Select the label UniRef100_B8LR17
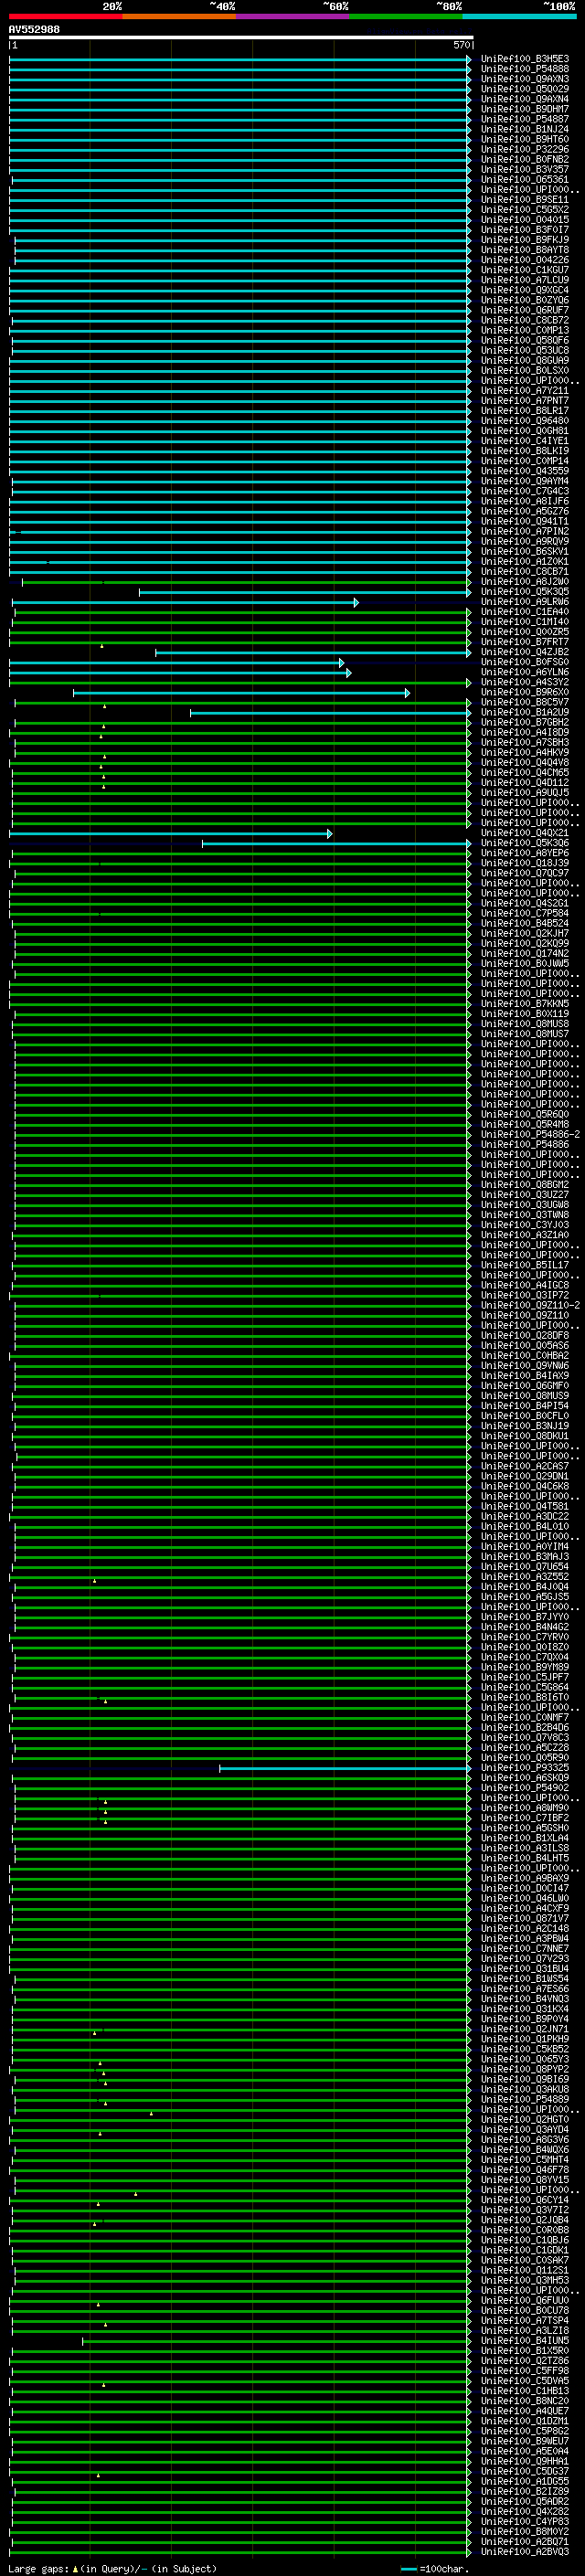 point(525,411)
